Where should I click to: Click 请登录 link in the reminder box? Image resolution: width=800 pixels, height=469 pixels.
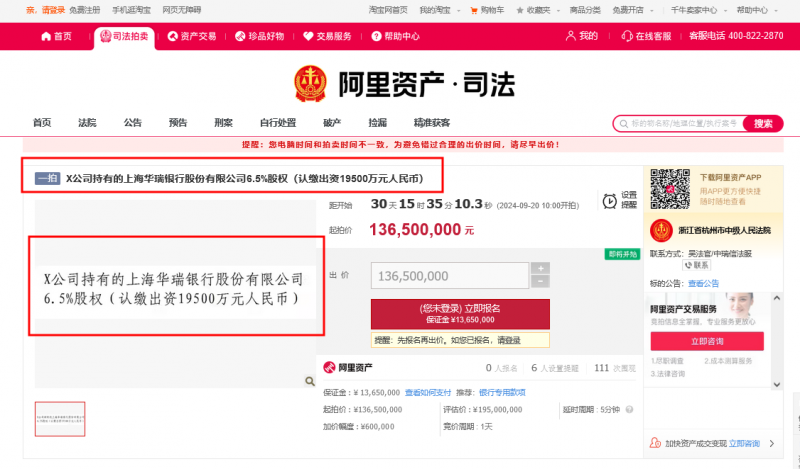(509, 340)
